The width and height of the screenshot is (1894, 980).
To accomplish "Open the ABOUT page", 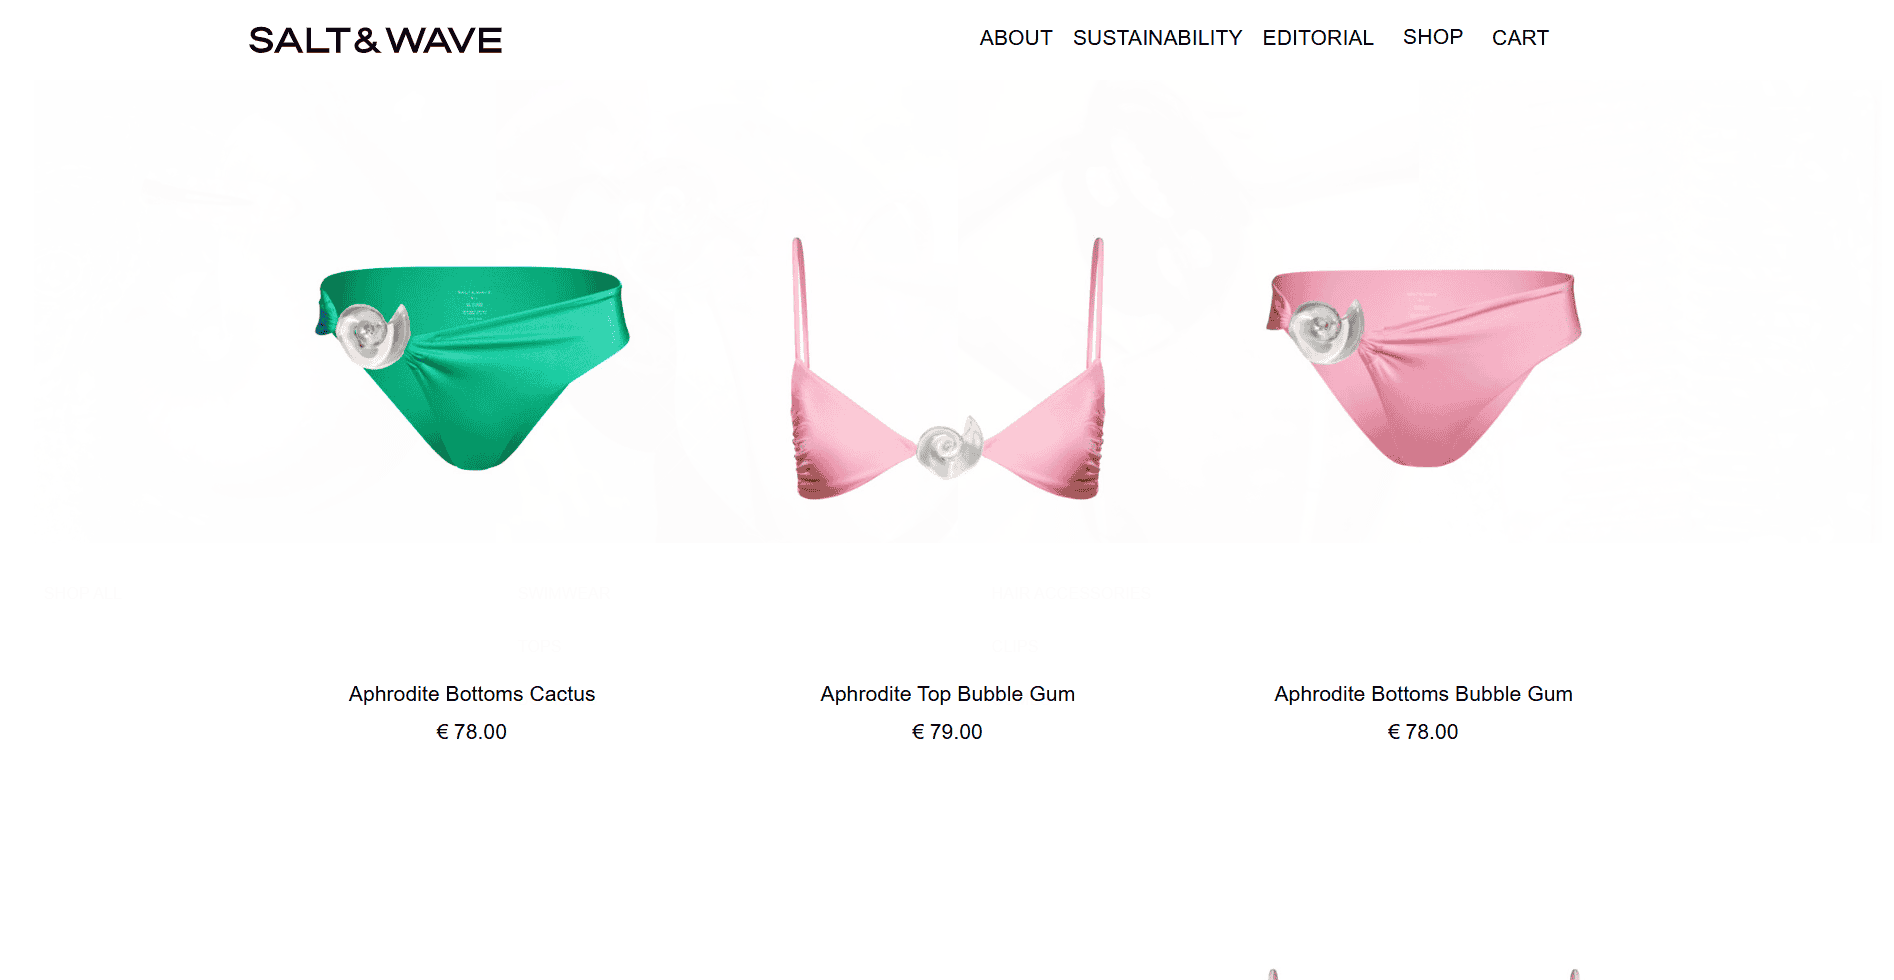I will [x=1015, y=38].
